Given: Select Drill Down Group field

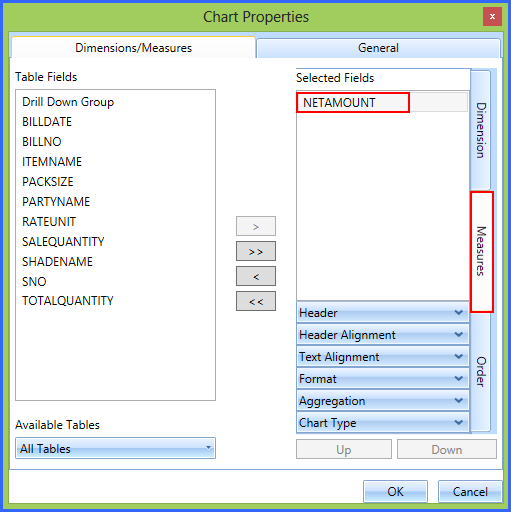Looking at the screenshot, I should pyautogui.click(x=68, y=102).
